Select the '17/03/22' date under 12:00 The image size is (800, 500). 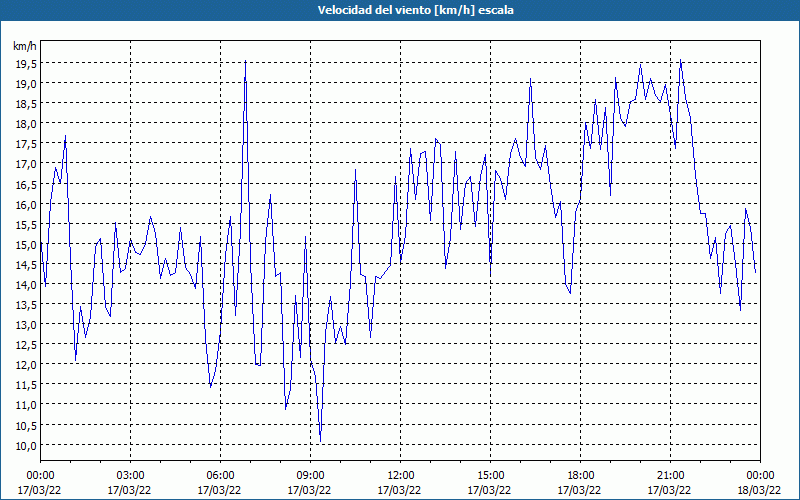399,490
